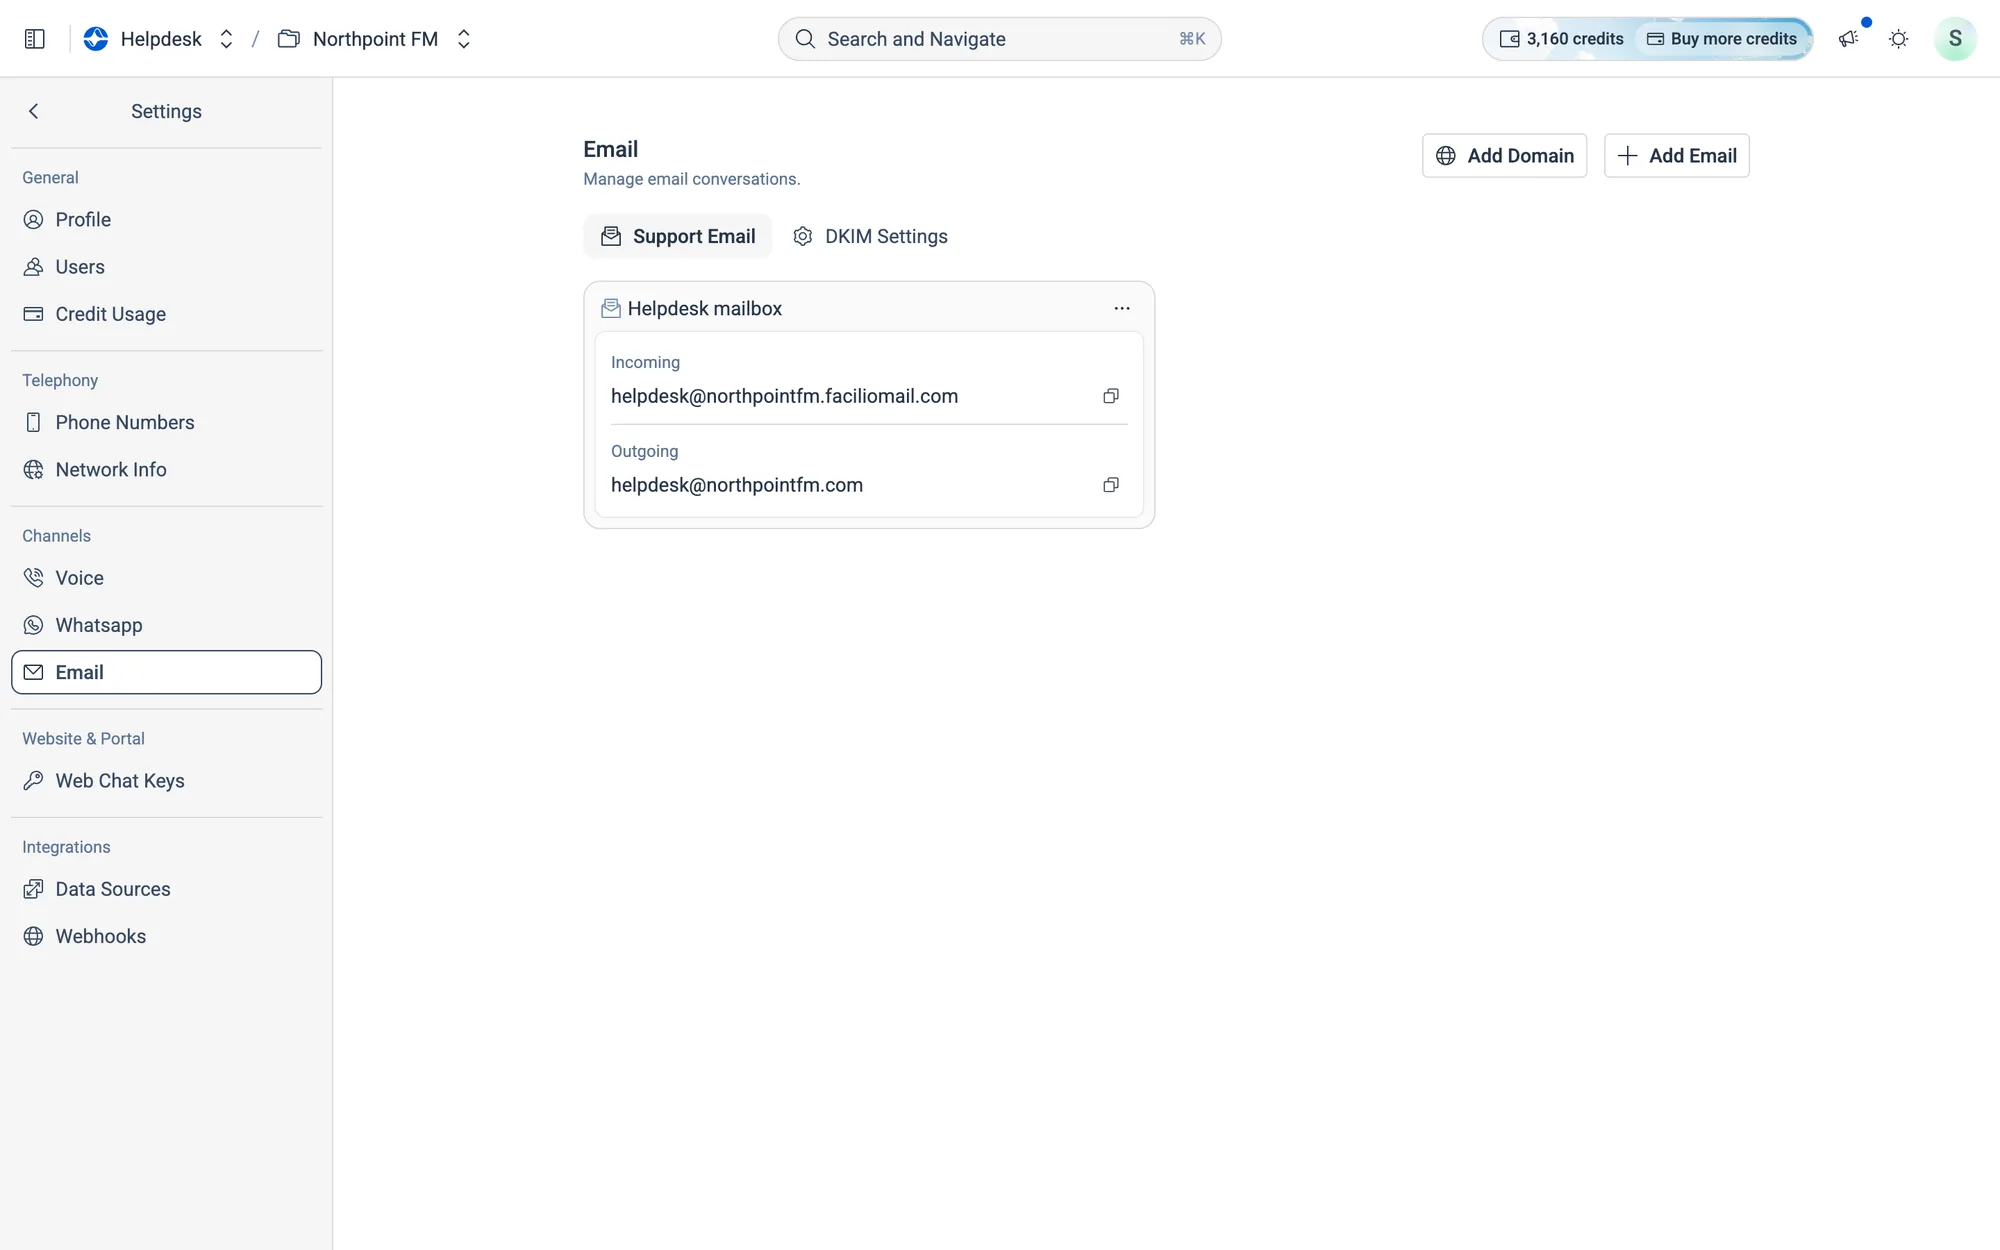Open Helpdesk mailbox three-dot menu
This screenshot has height=1250, width=2000.
(1122, 309)
